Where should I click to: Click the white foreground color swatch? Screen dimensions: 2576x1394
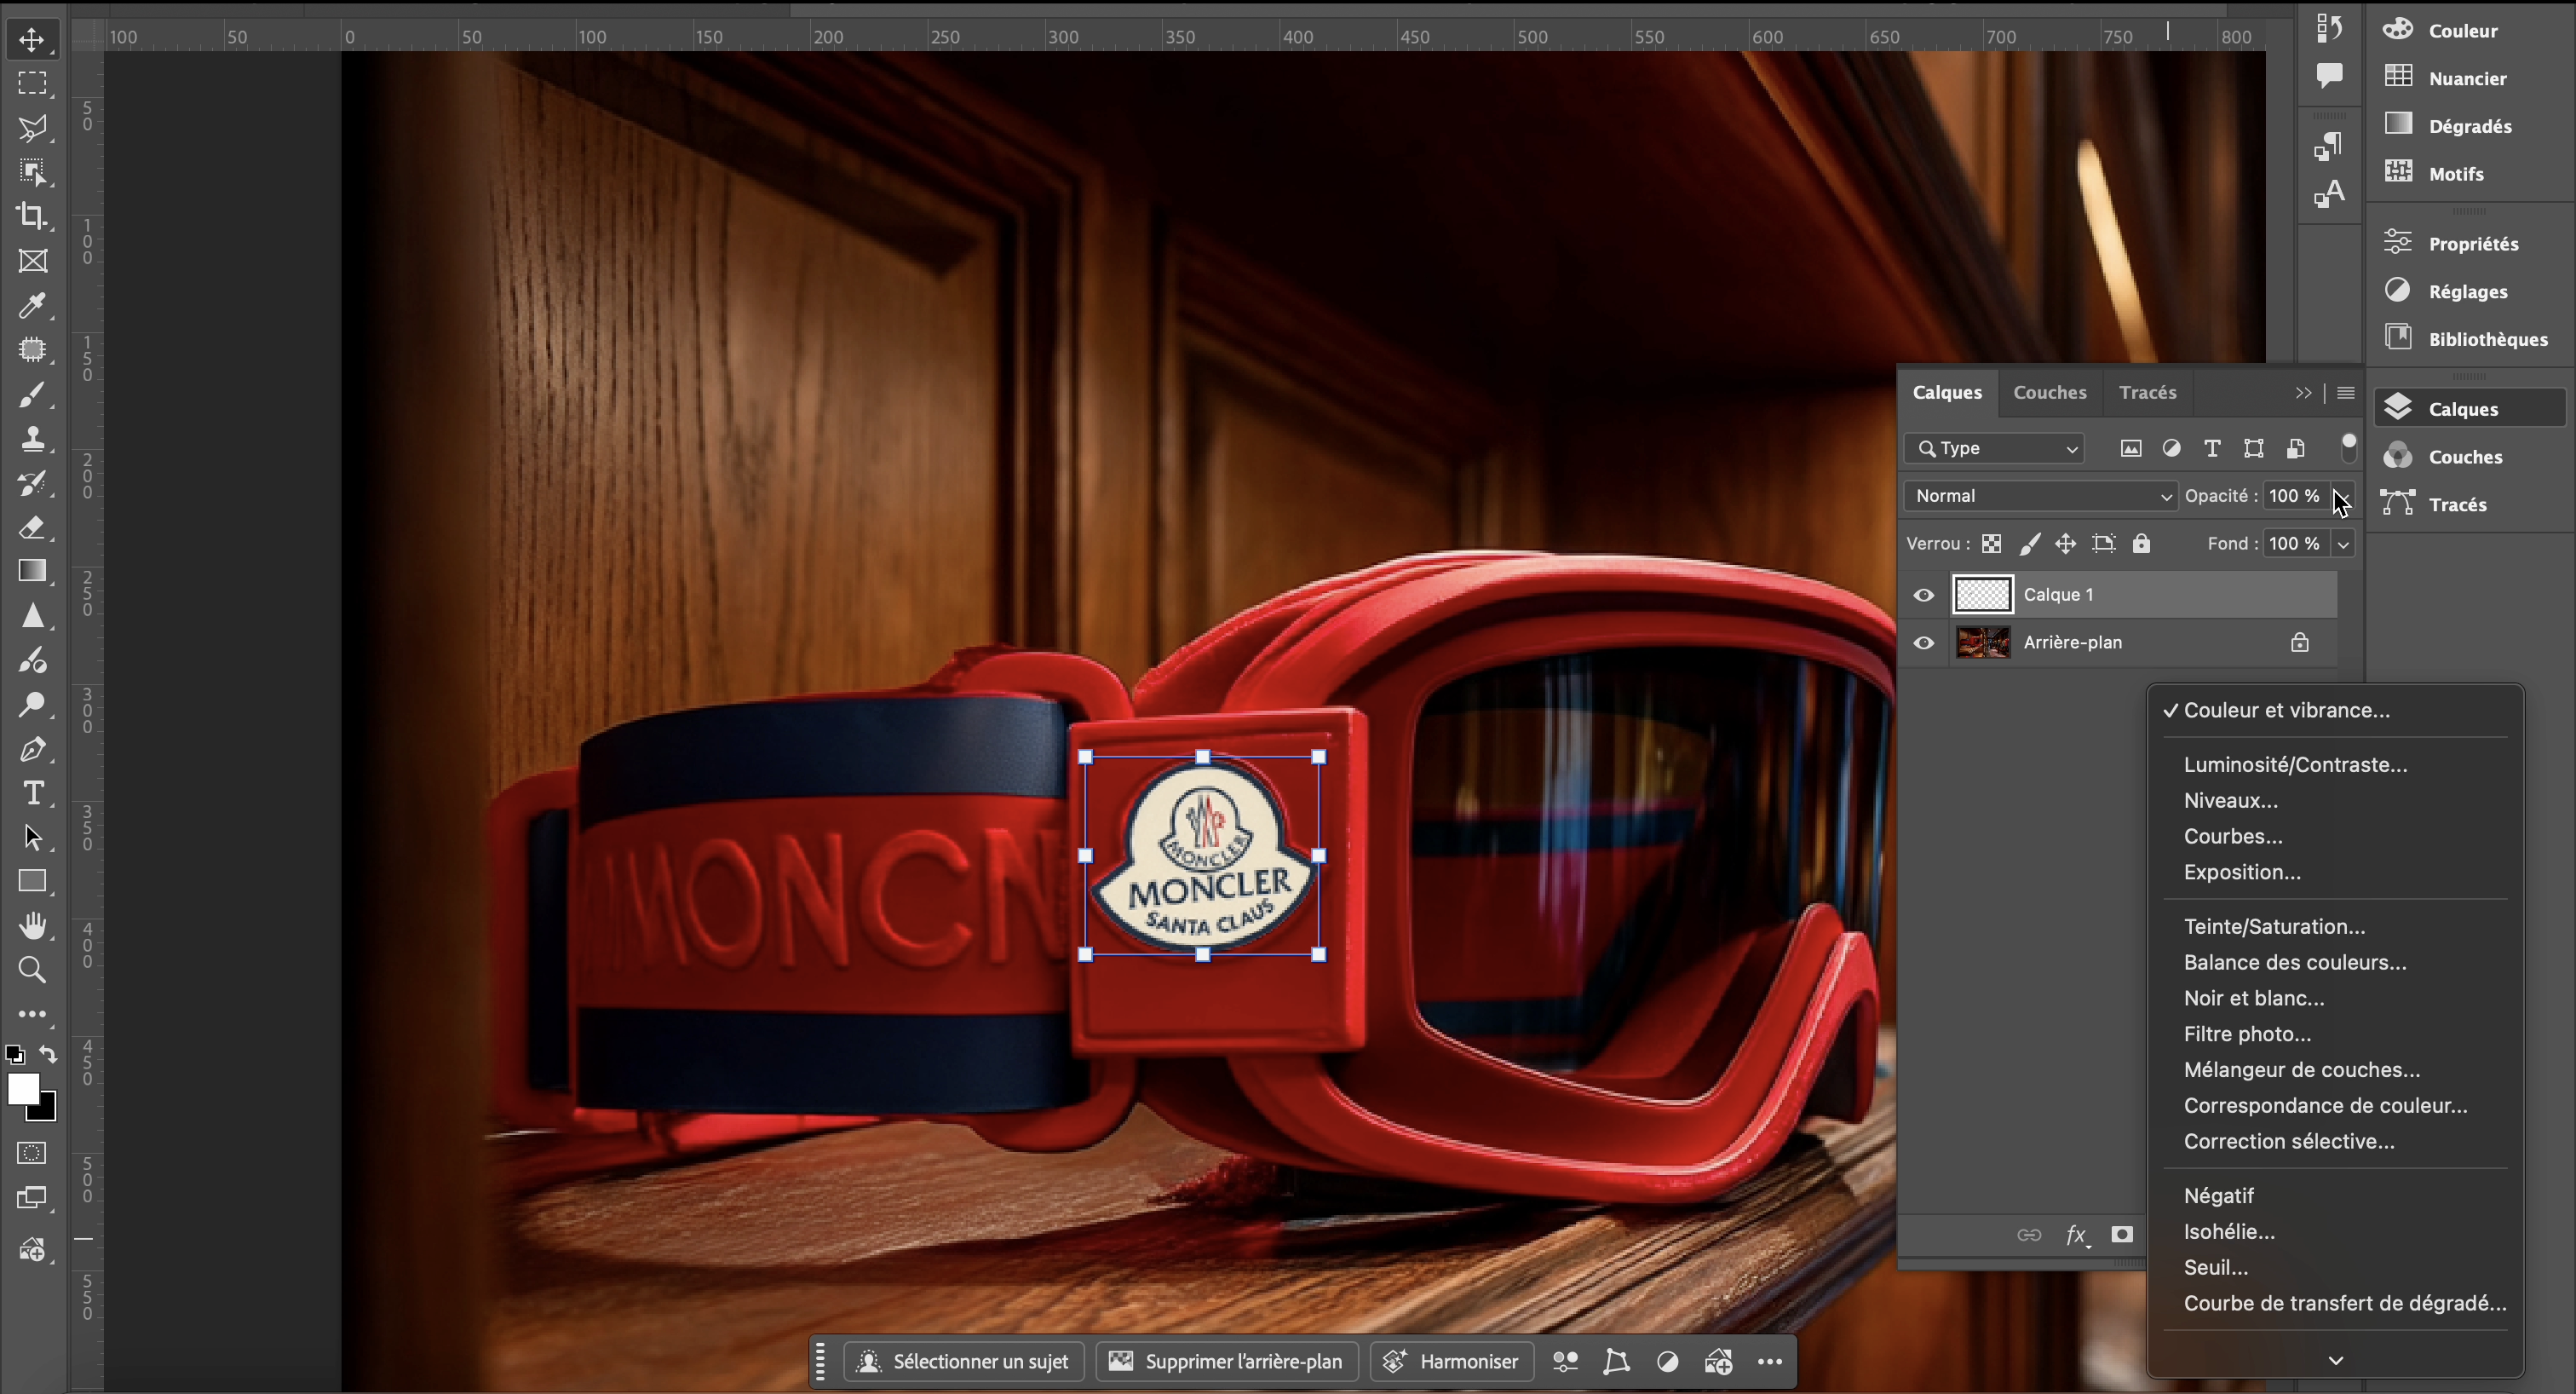(22, 1088)
